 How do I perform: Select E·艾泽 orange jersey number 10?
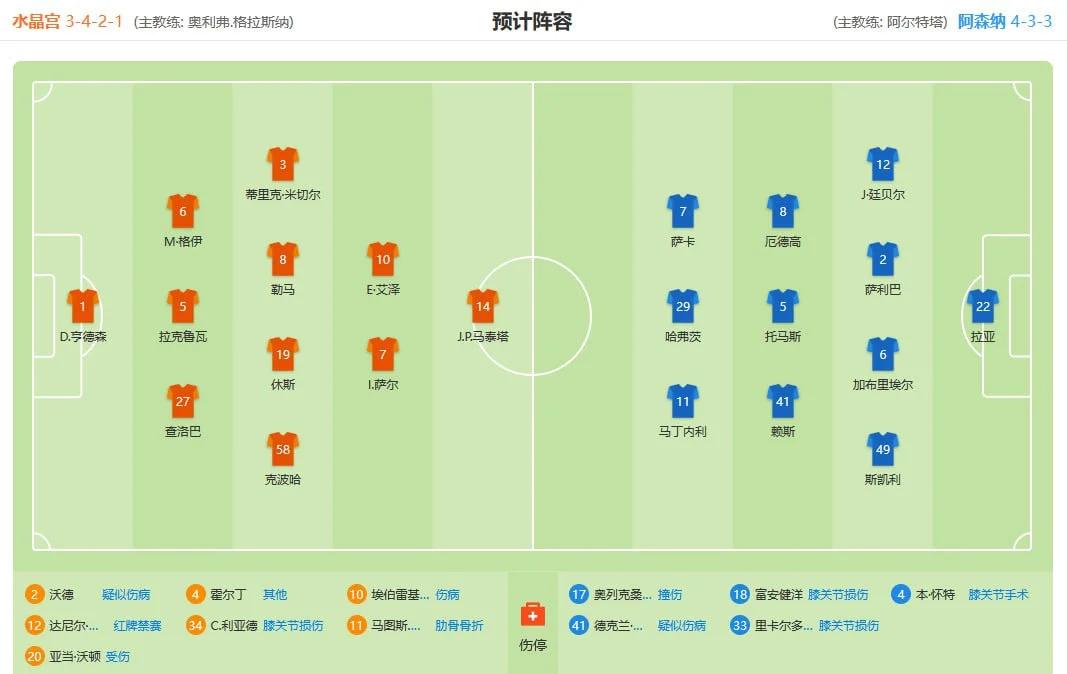click(x=382, y=259)
